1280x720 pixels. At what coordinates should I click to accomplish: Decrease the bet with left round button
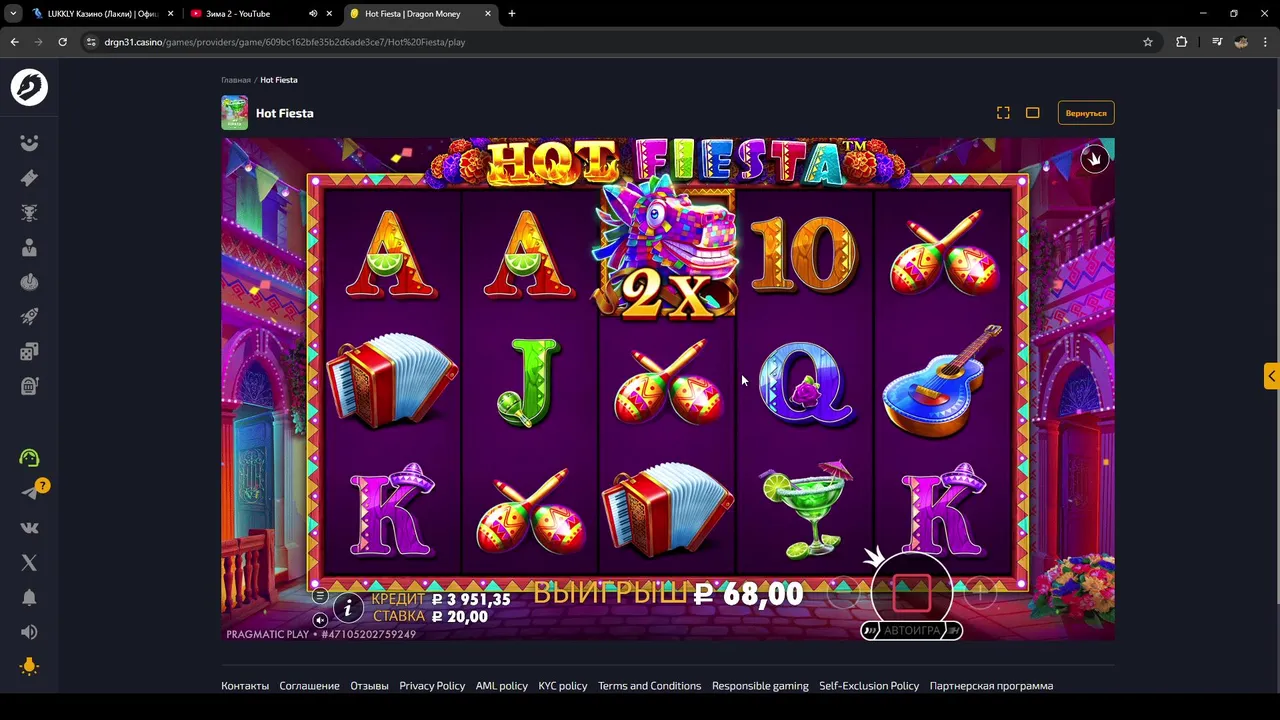click(x=843, y=594)
